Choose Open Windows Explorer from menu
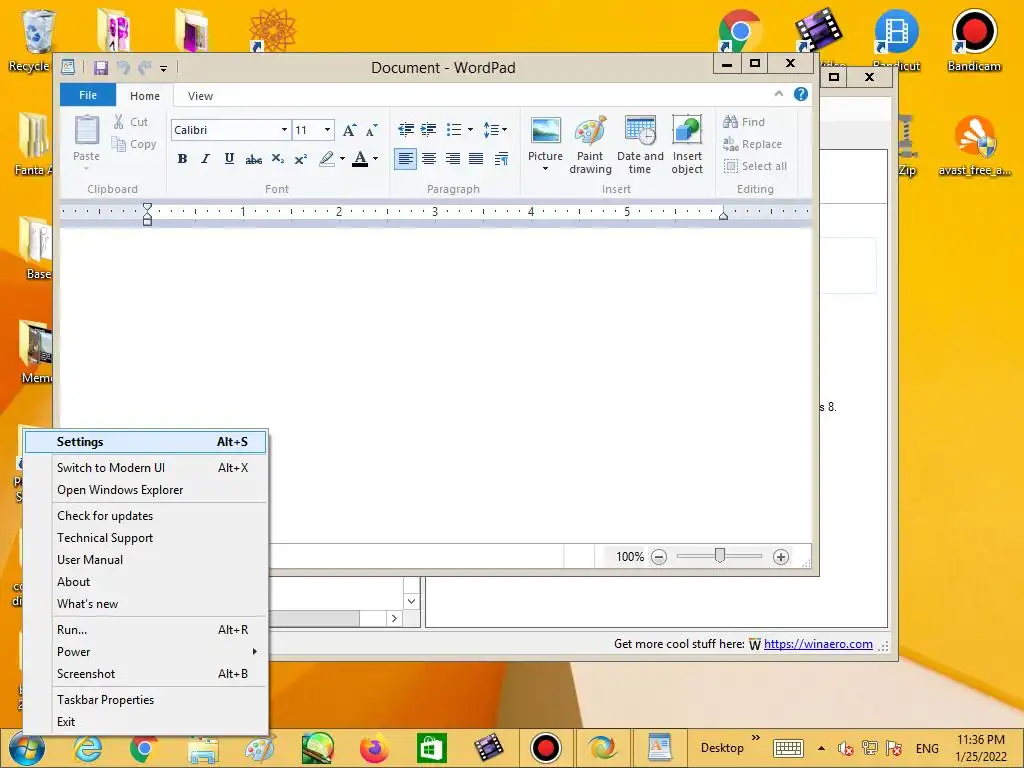Viewport: 1024px width, 768px height. coord(146,490)
